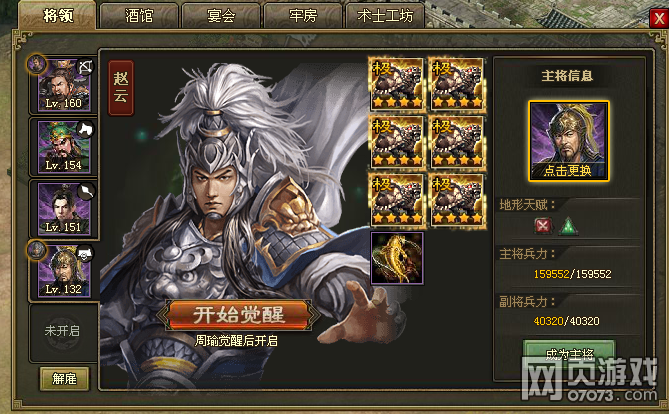The width and height of the screenshot is (669, 414).
Task: Select the Lv. 132 general portrait
Action: 64,271
